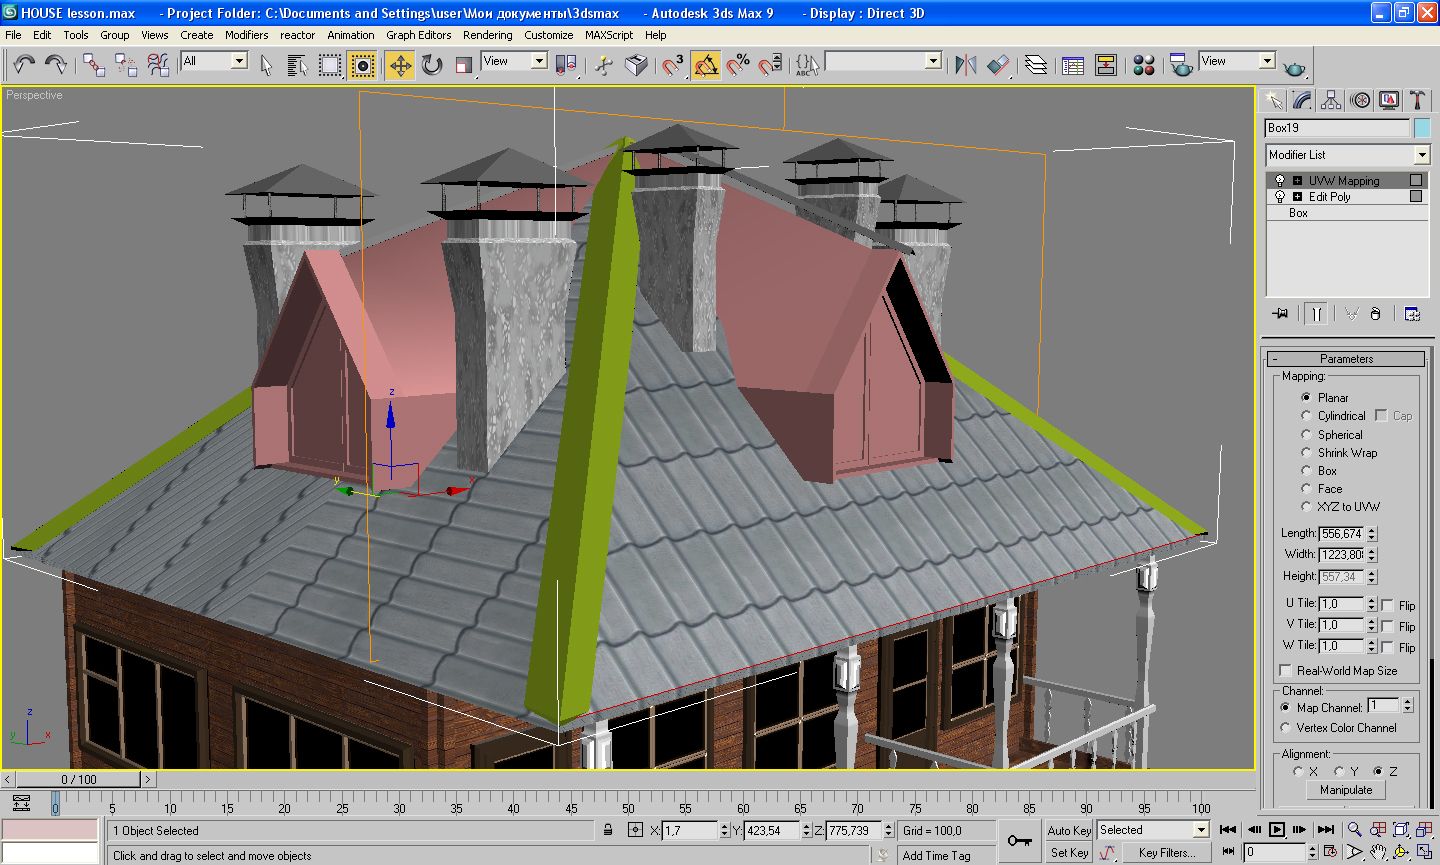Image resolution: width=1440 pixels, height=865 pixels.
Task: Click the Quick Render teapot icon
Action: 1295,67
